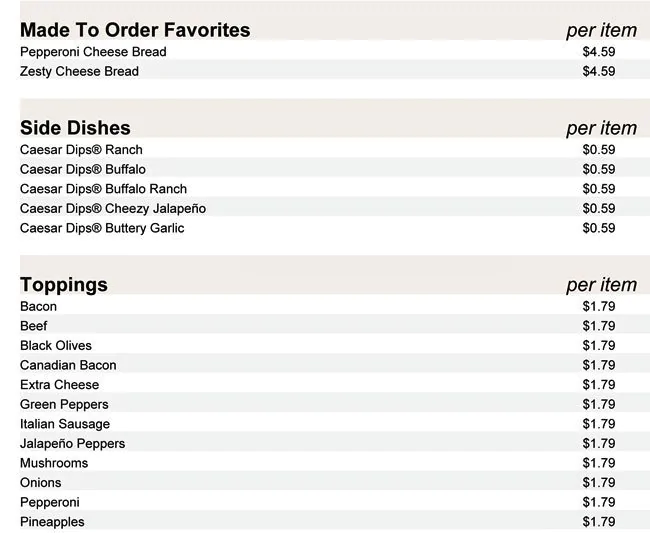Select the Extra Cheese topping
The height and width of the screenshot is (533, 650).
click(59, 385)
